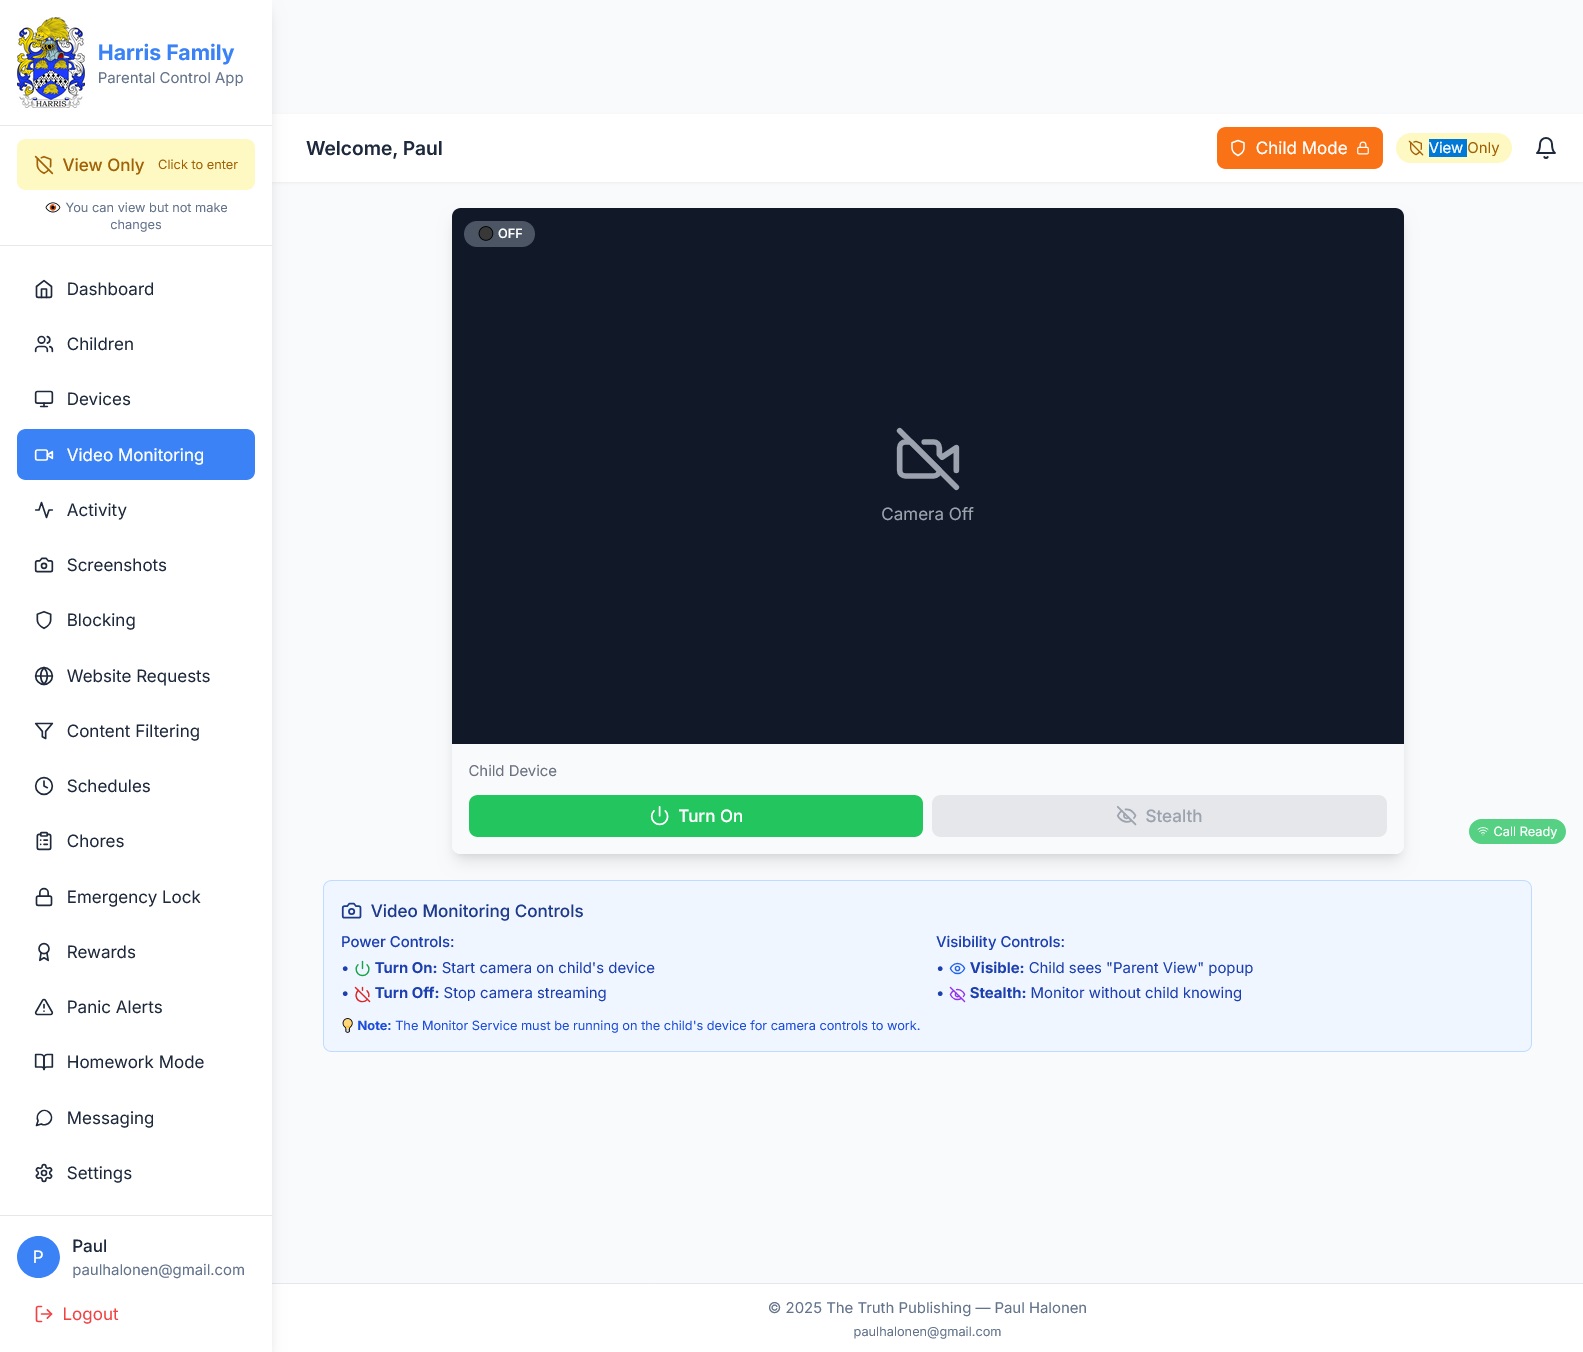Image resolution: width=1583 pixels, height=1352 pixels.
Task: Click the Chores clipboard icon
Action: click(44, 841)
